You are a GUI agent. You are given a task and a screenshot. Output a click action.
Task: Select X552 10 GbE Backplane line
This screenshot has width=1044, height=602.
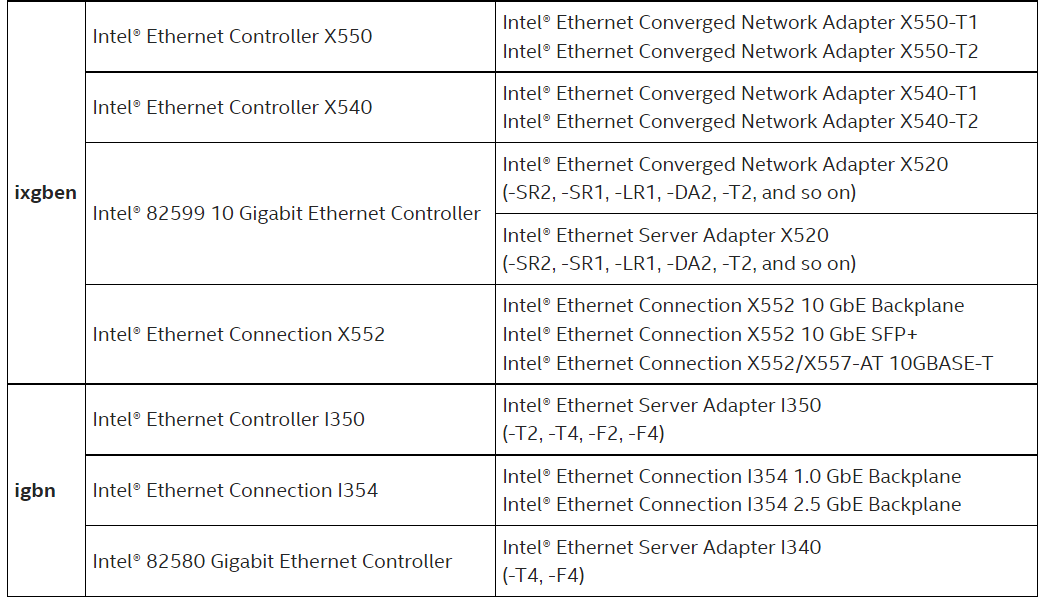click(733, 306)
